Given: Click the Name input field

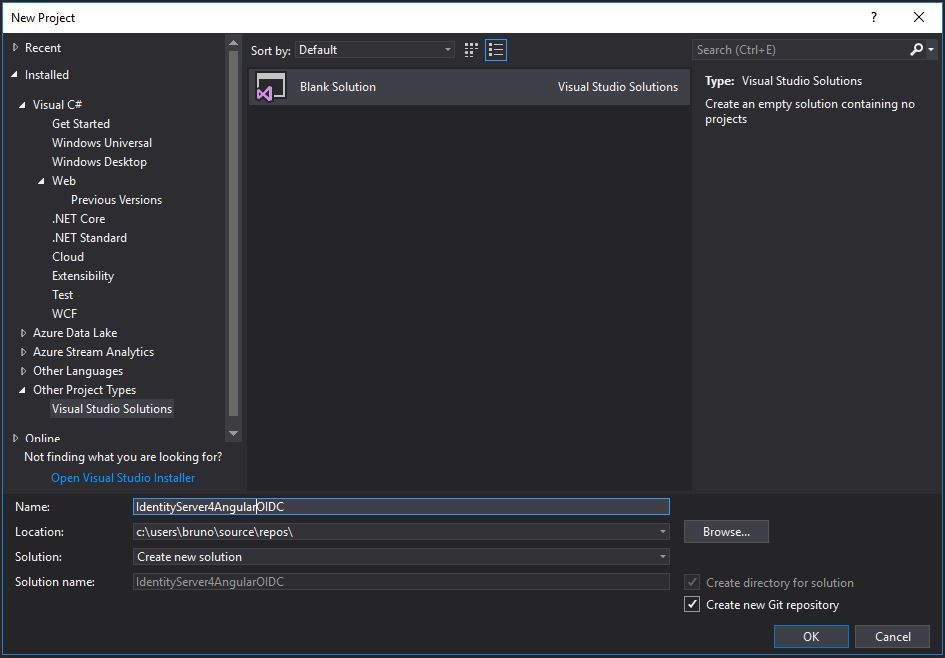Looking at the screenshot, I should pos(401,507).
